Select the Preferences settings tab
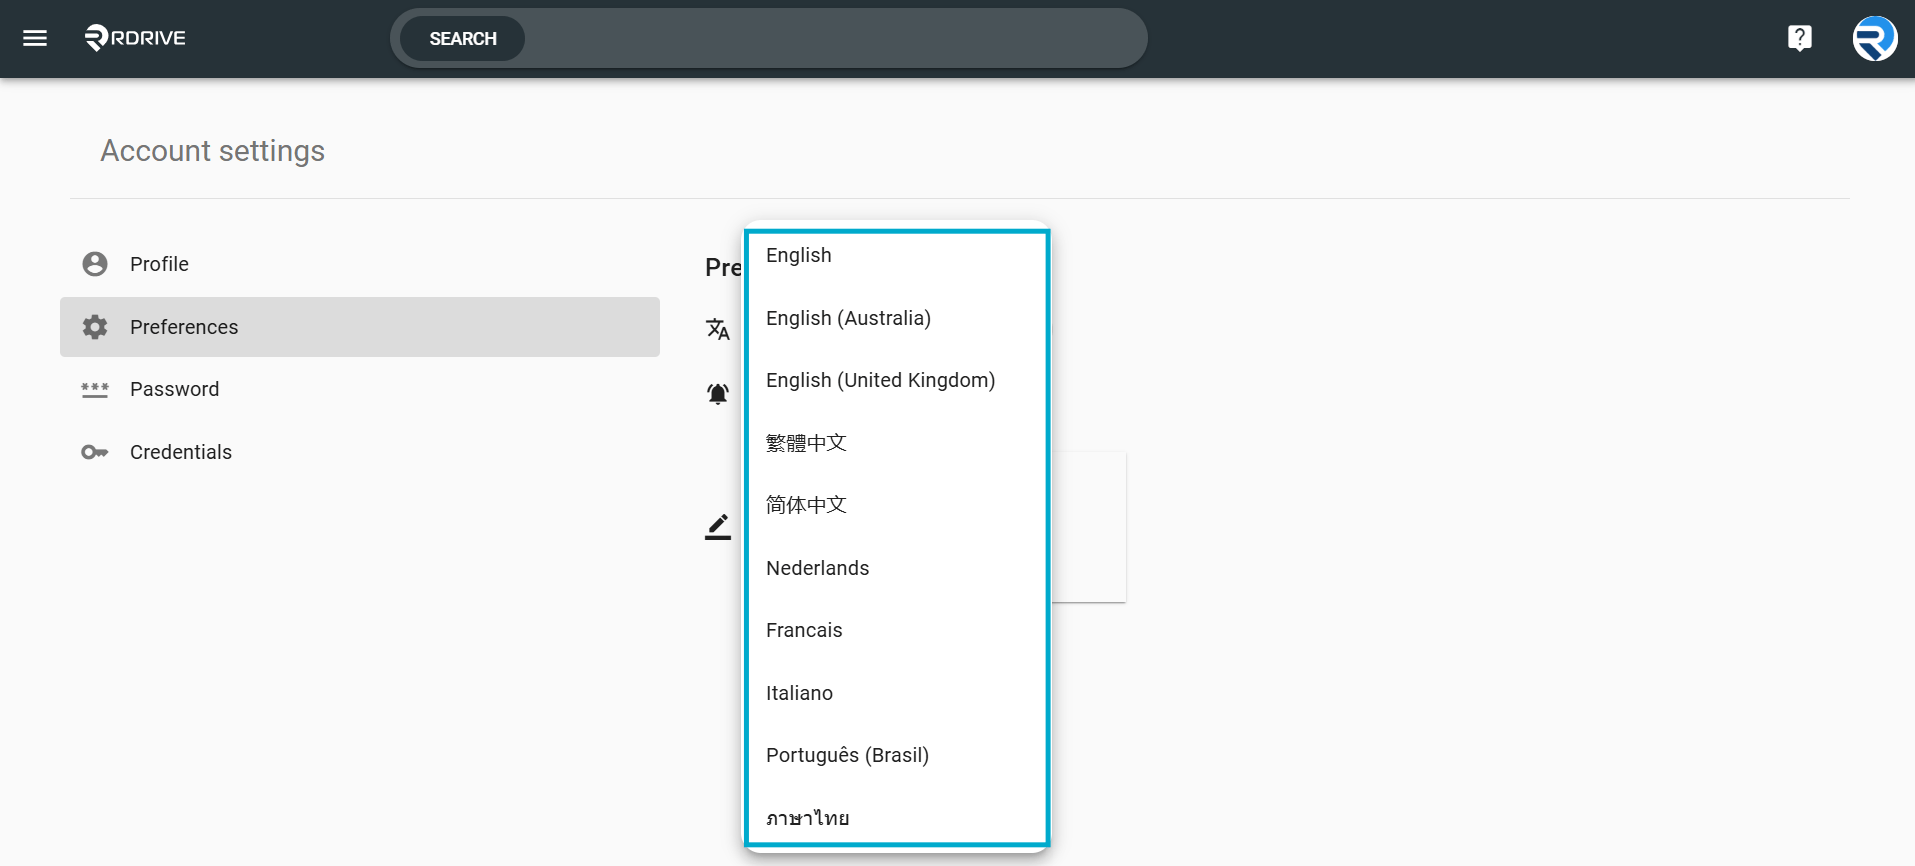The width and height of the screenshot is (1915, 866). pos(360,327)
